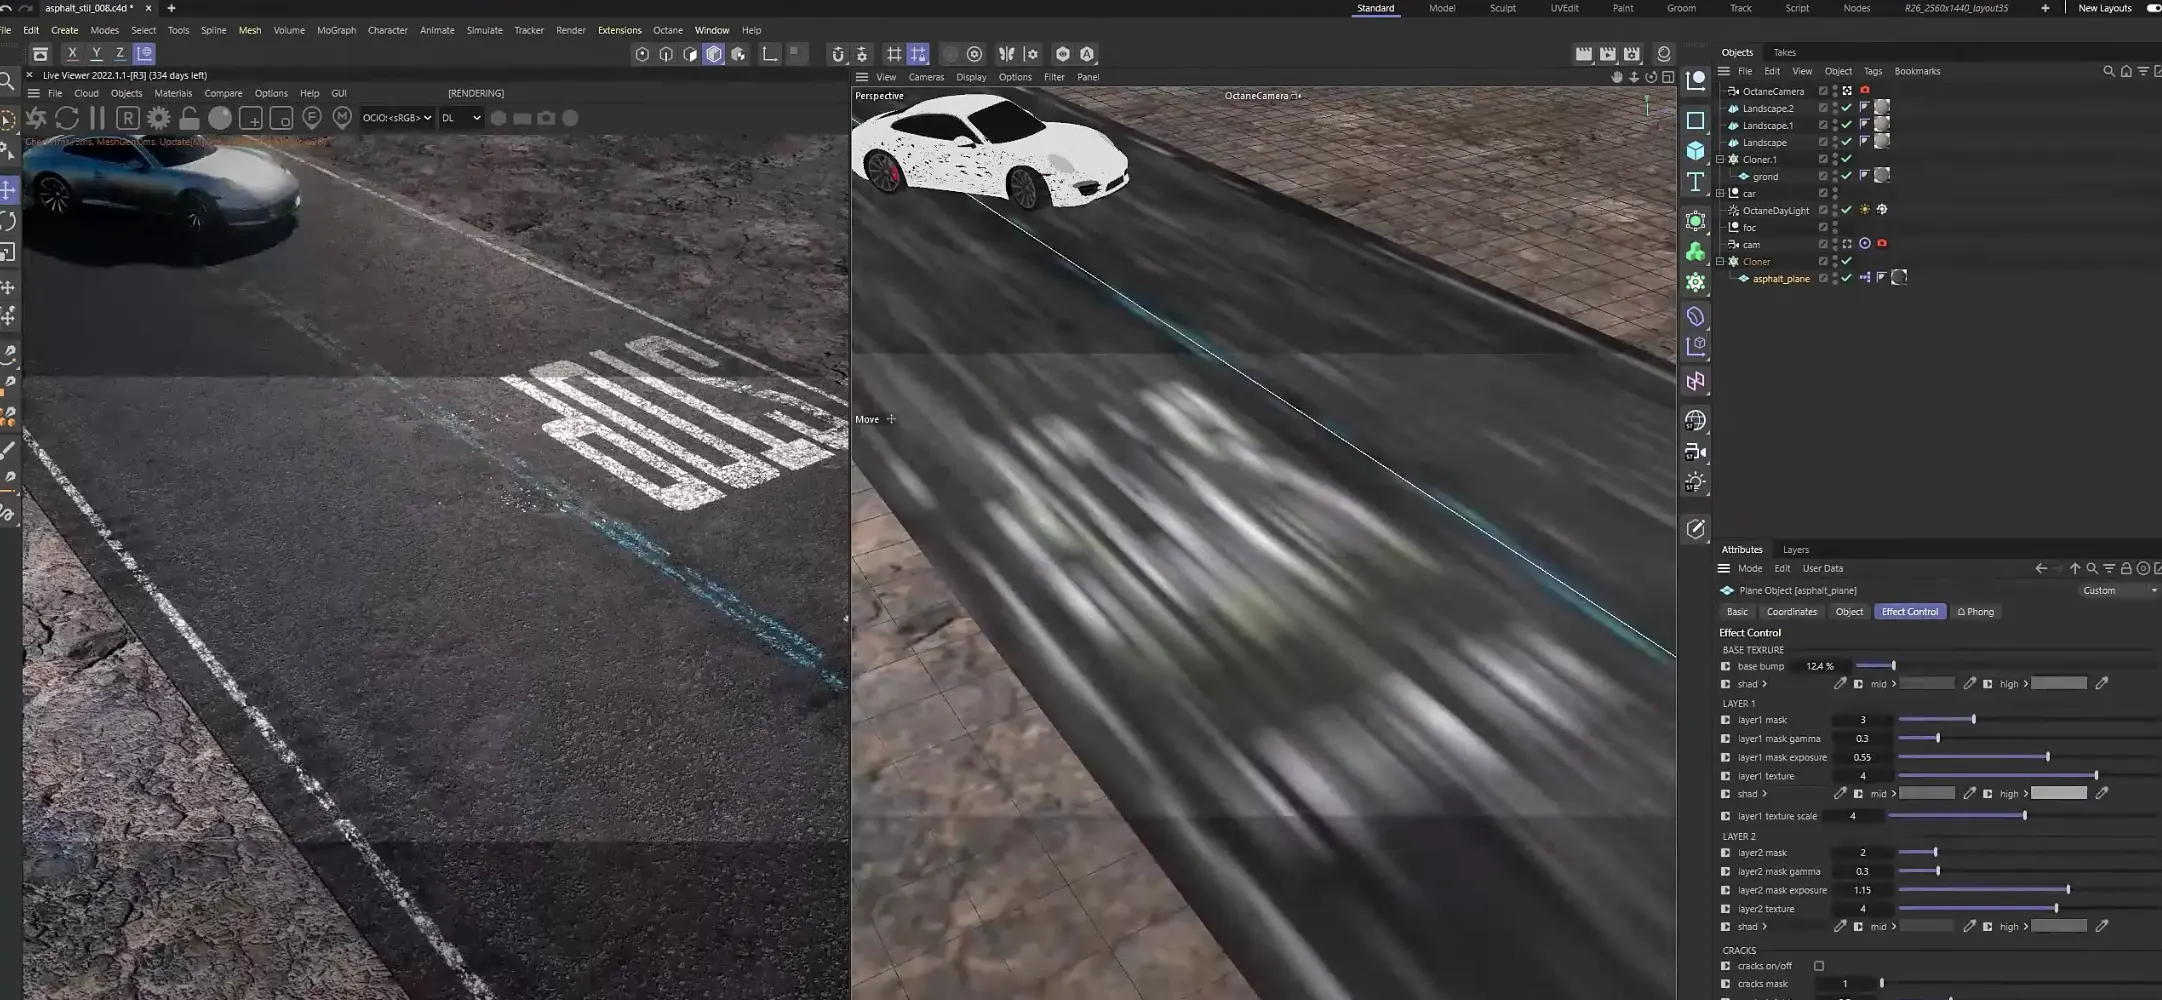Adjust the layer1 mask exposure slider
The width and height of the screenshot is (2162, 1000).
coord(2047,757)
